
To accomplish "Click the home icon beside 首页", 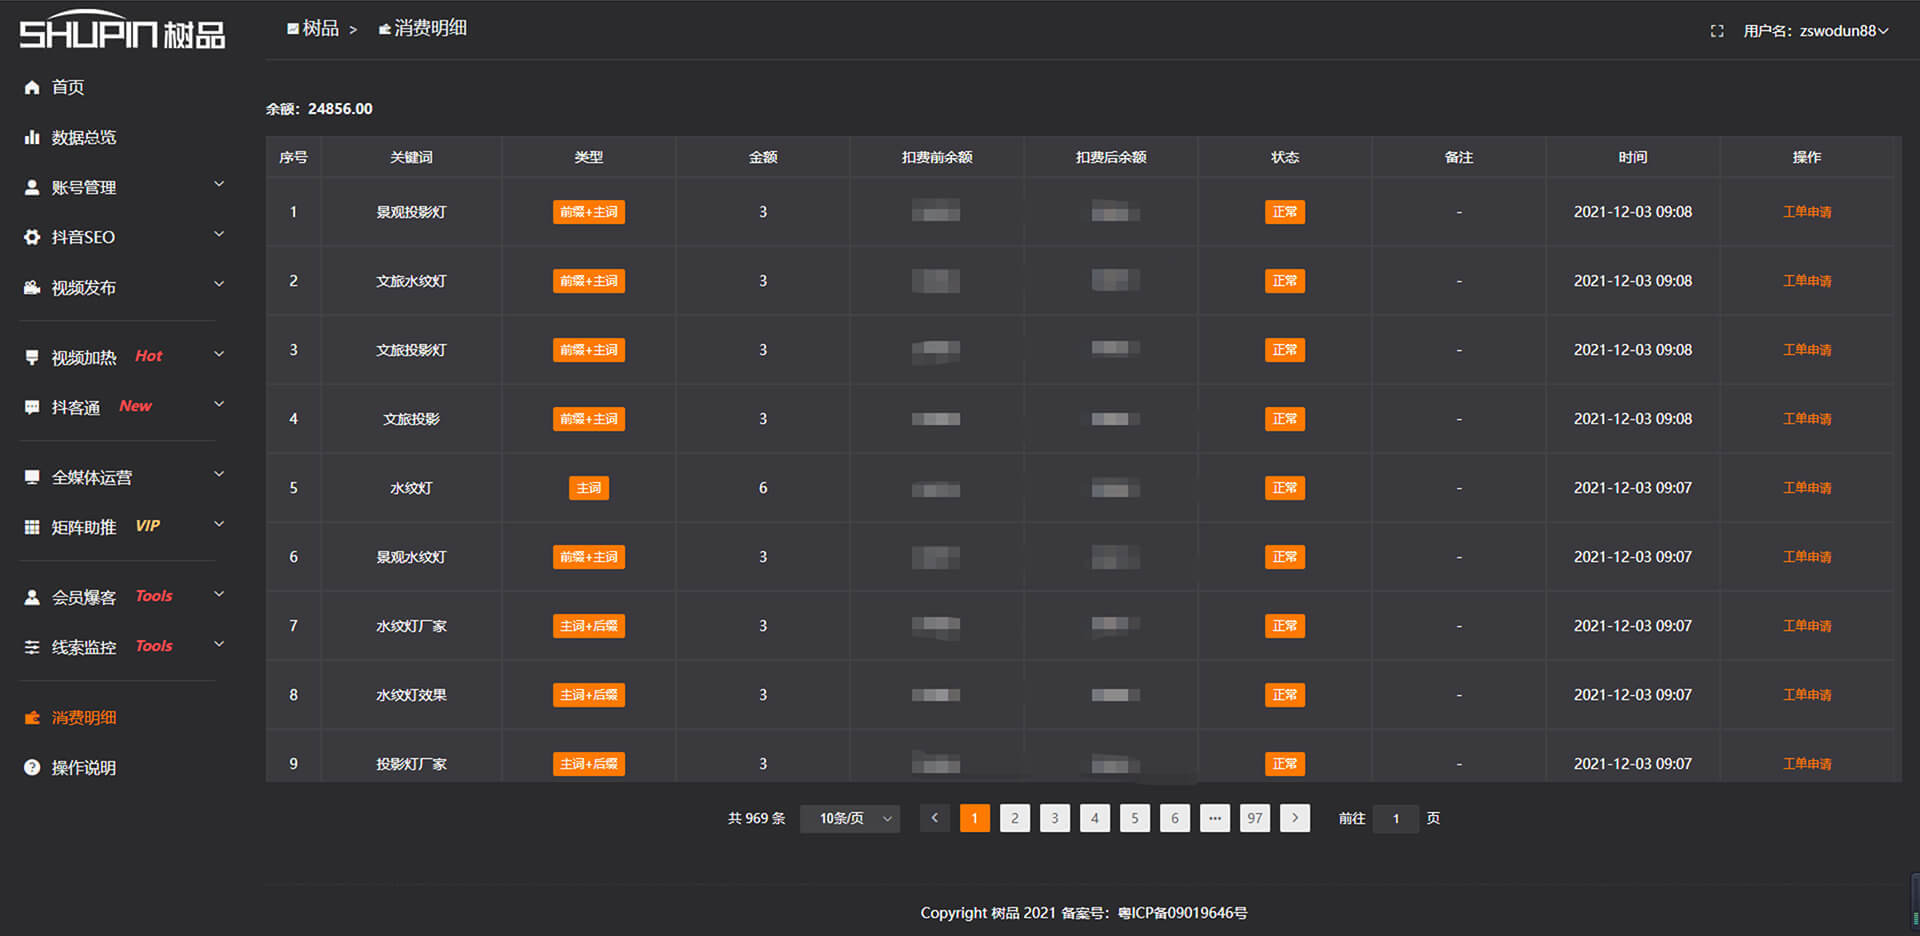I will tap(32, 87).
